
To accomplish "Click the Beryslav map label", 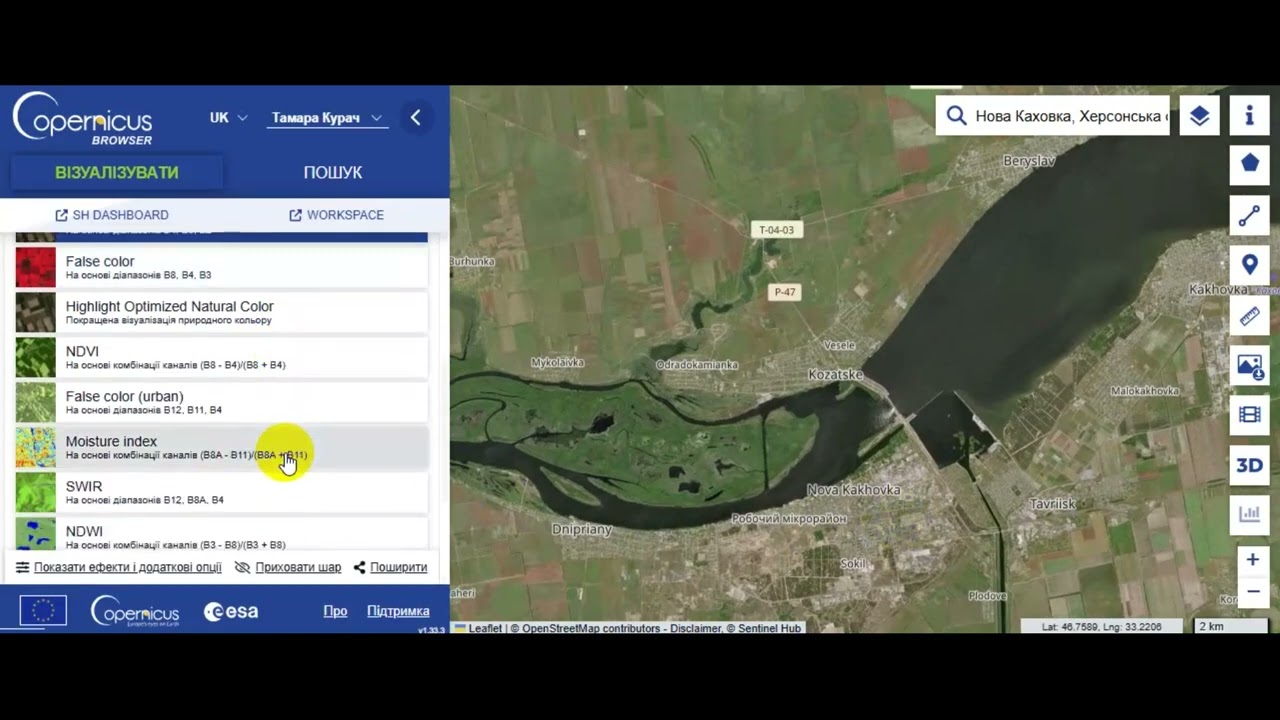I will pos(1029,161).
